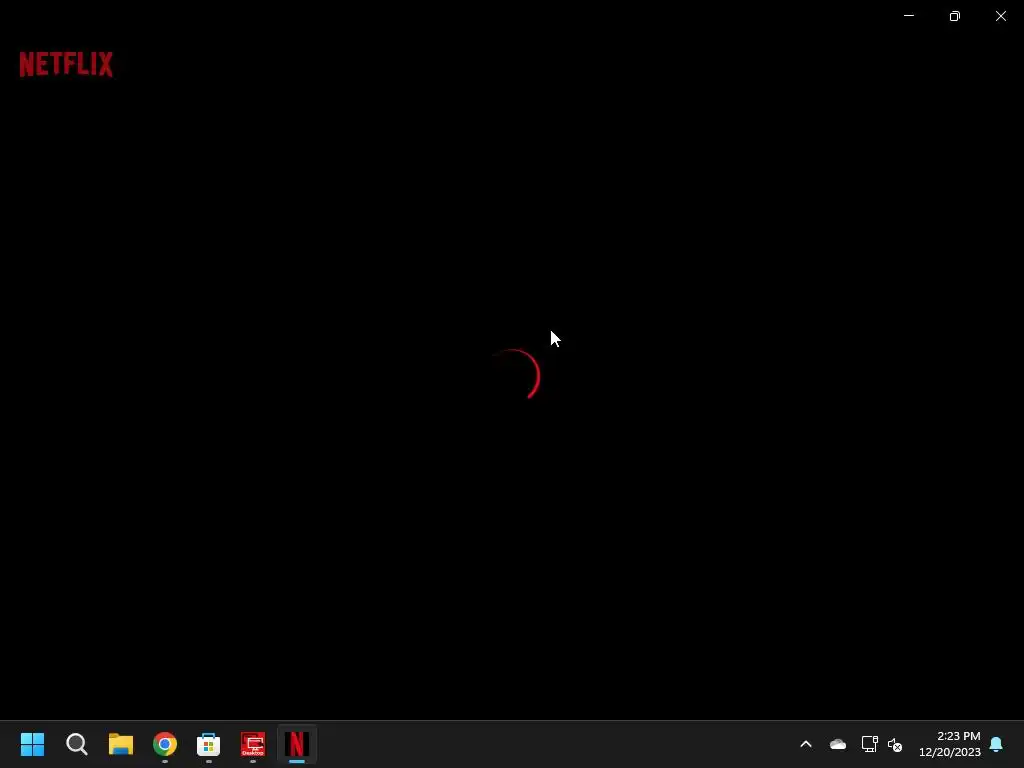
Task: Open taskbar Search
Action: point(76,744)
